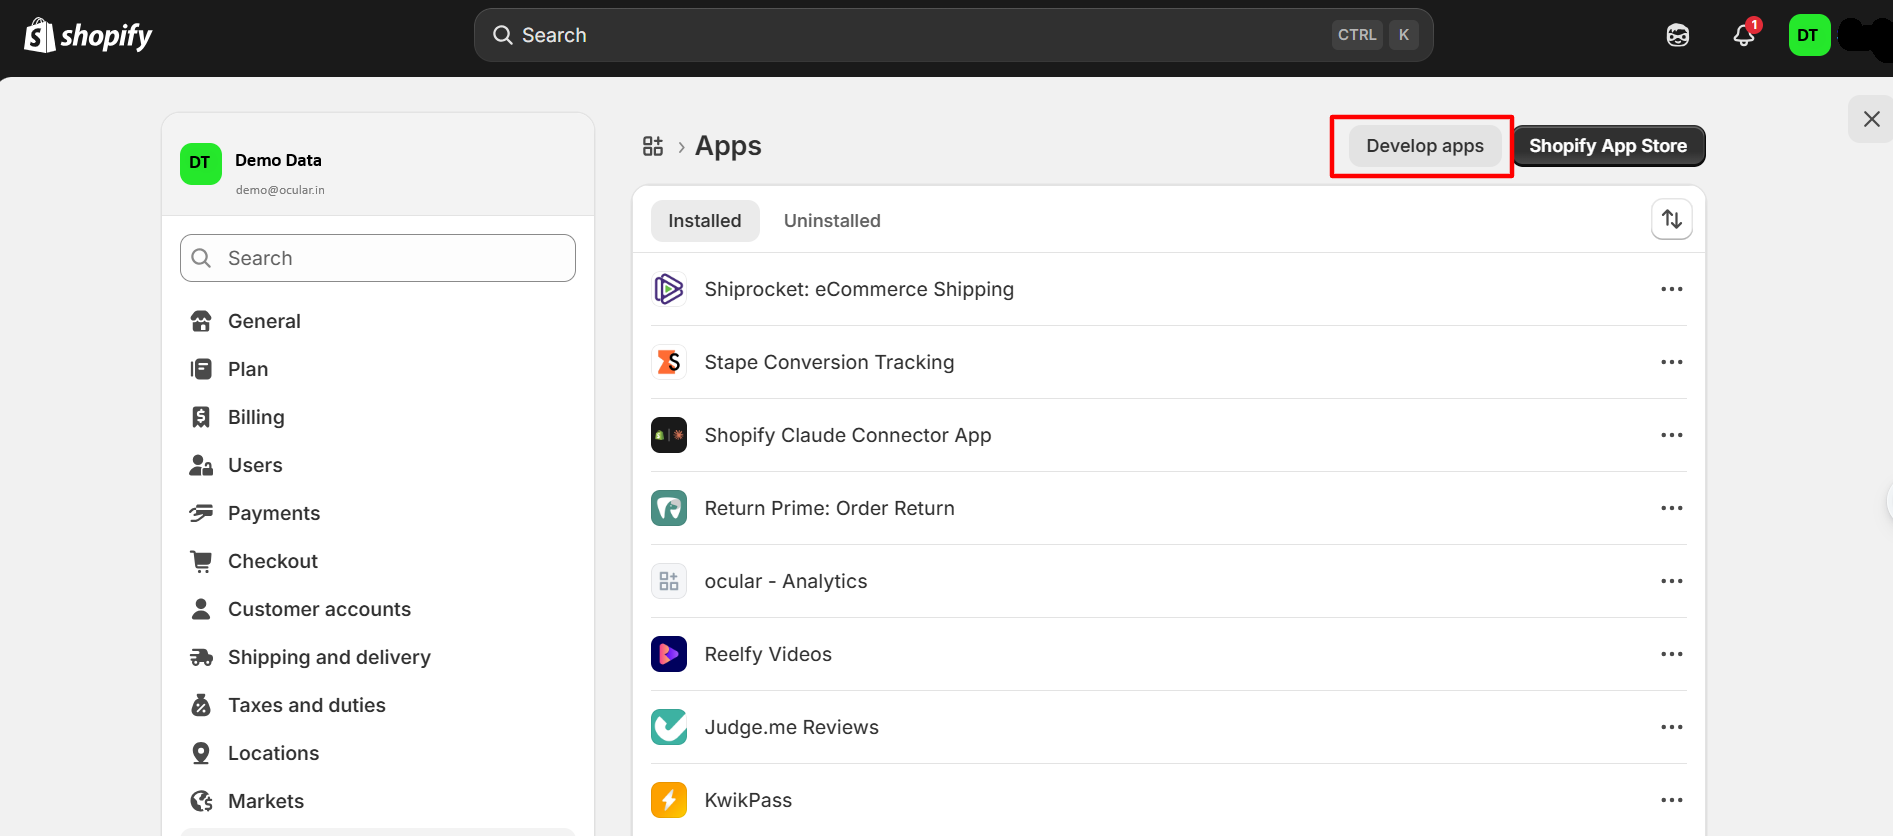Click the Billing receipt icon in sidebar
Image resolution: width=1893 pixels, height=836 pixels.
tap(201, 417)
